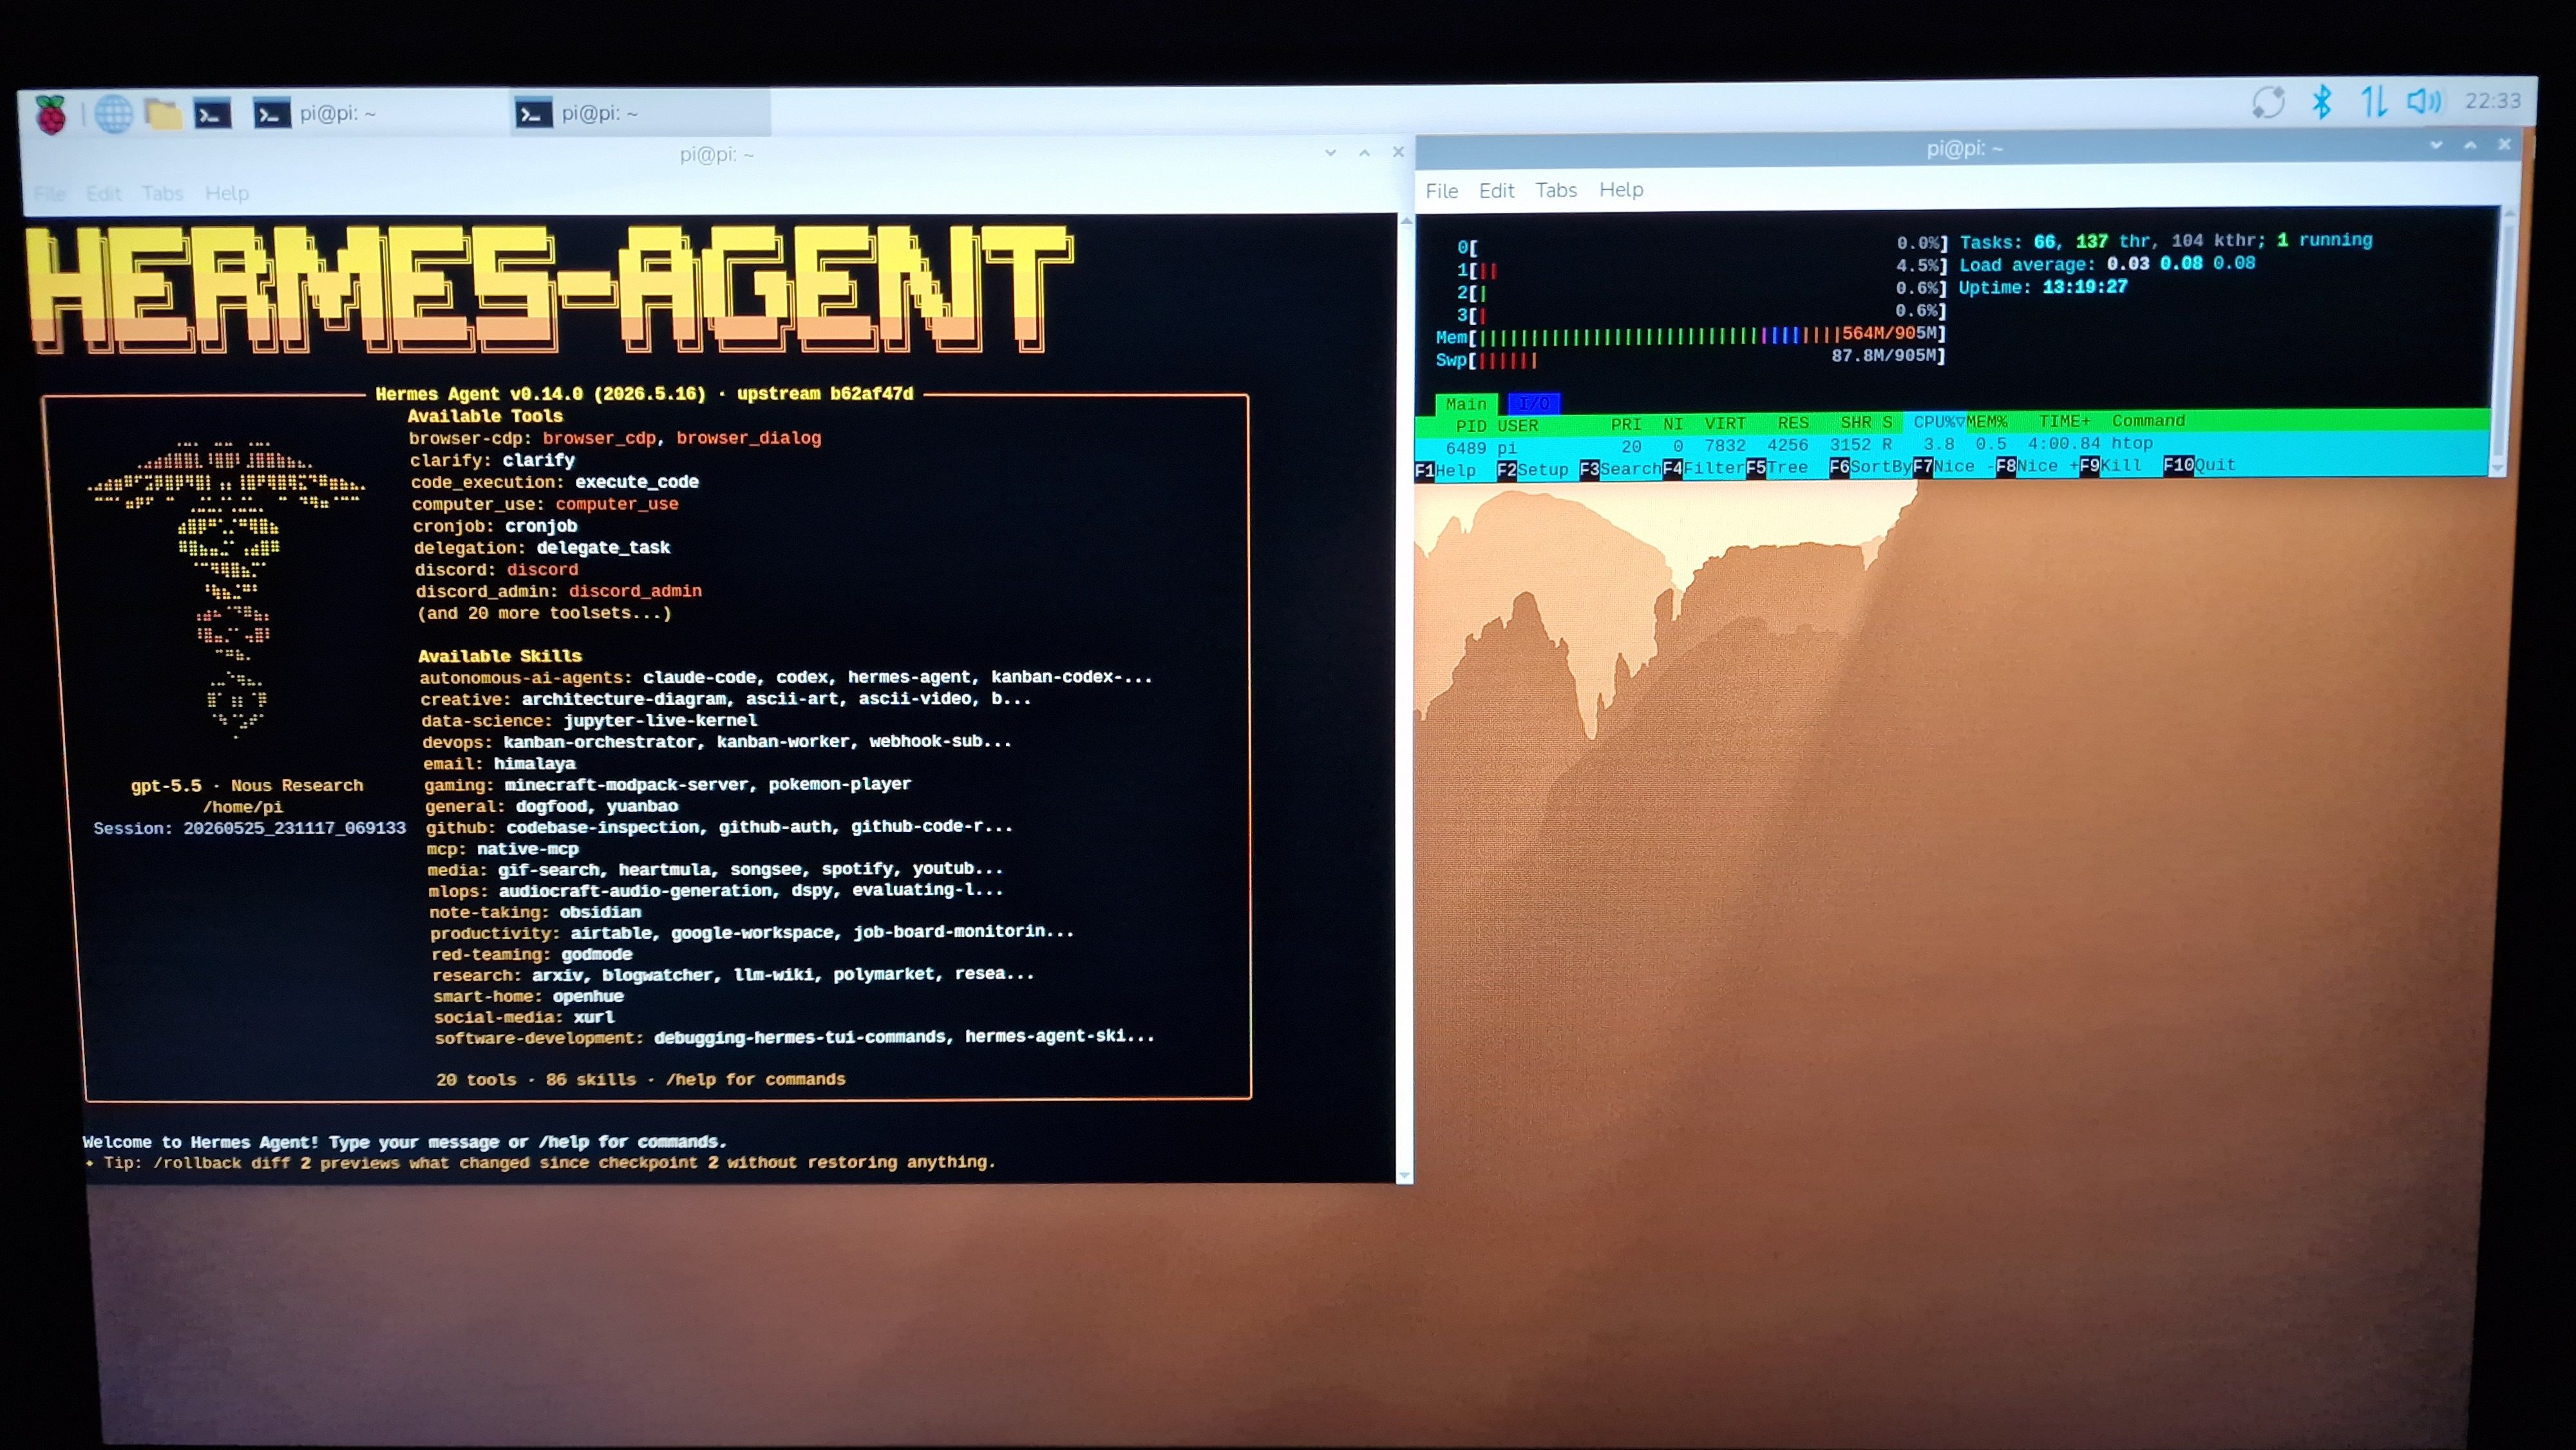
Task: Sort htop by the Command column header
Action: point(2148,421)
